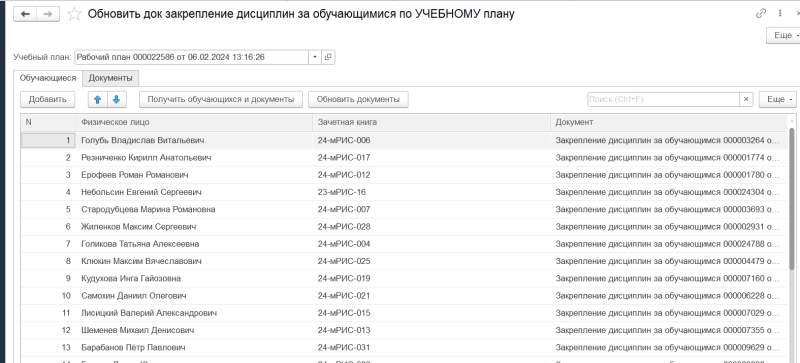Go back with the left arrow button
The height and width of the screenshot is (363, 800).
[24, 14]
